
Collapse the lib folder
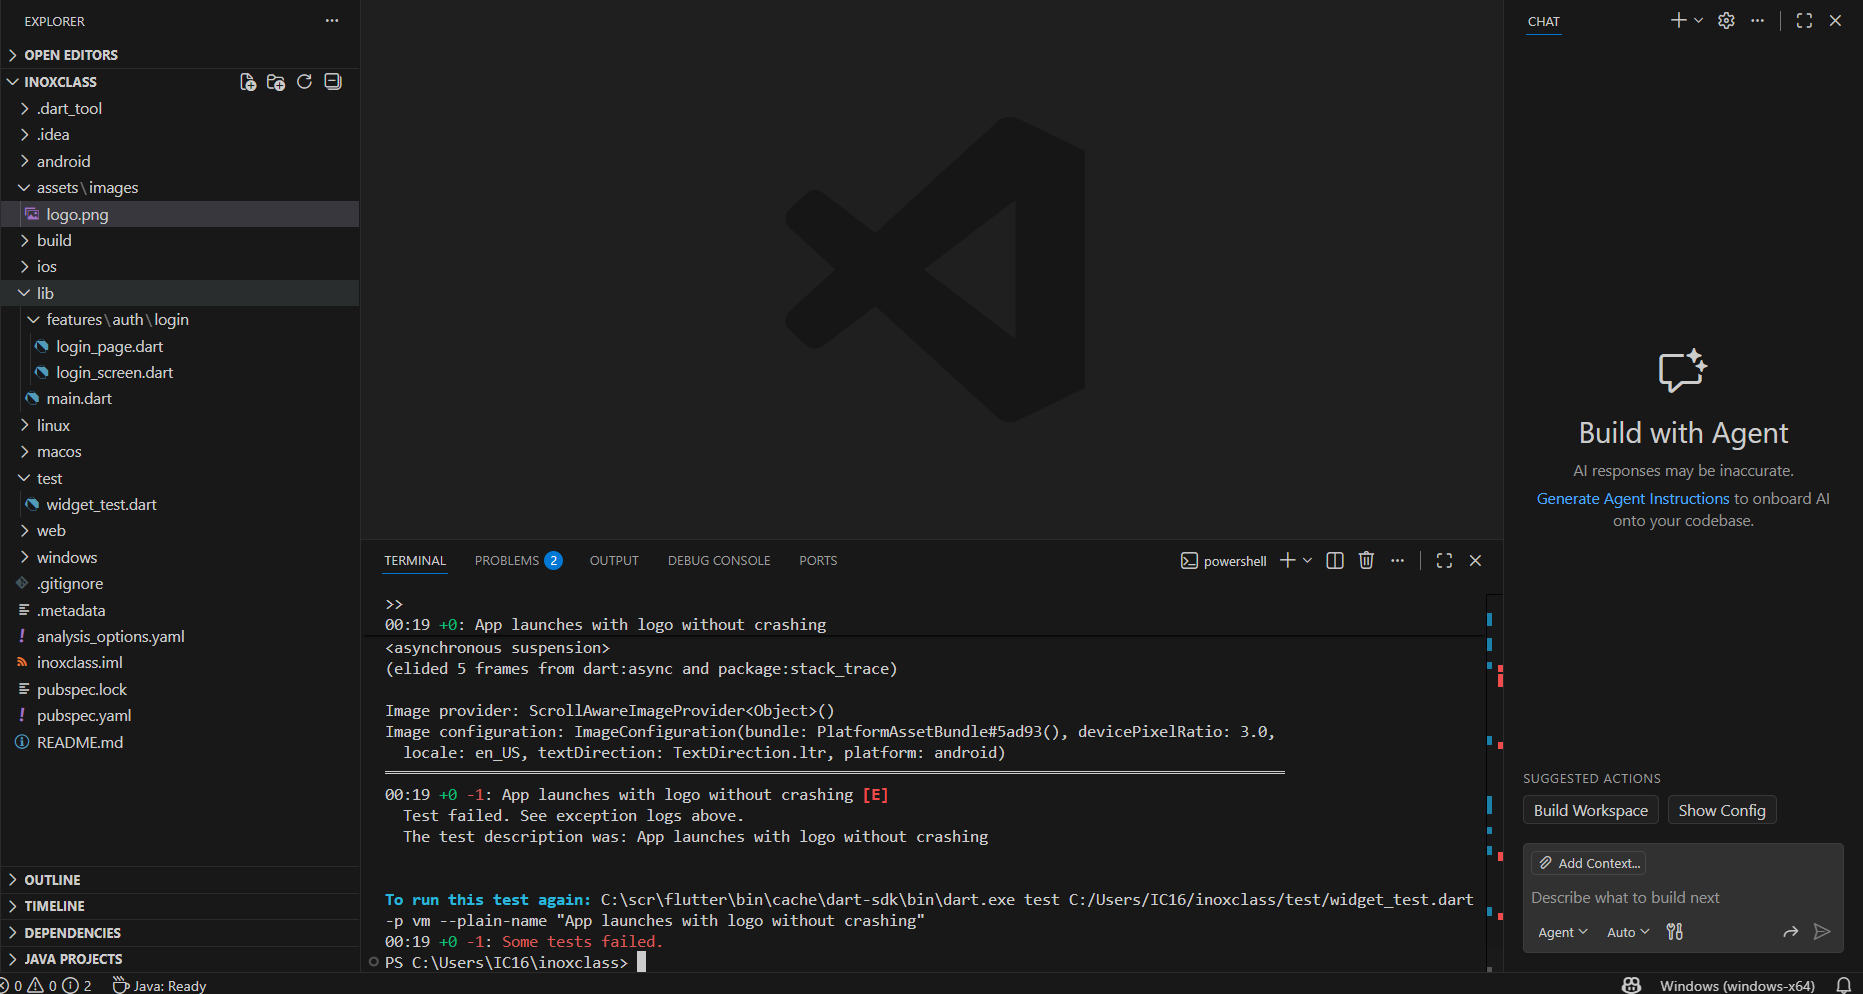(180, 293)
